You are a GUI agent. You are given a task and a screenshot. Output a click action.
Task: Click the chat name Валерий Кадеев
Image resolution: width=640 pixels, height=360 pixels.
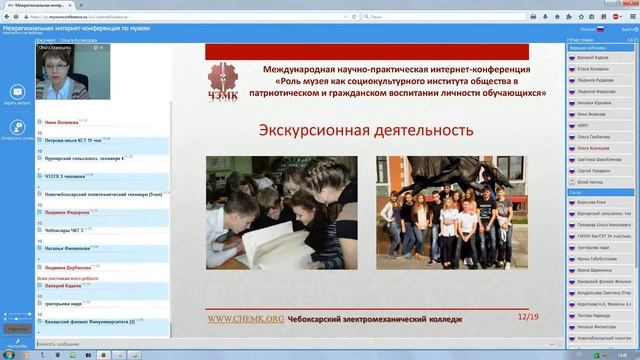pyautogui.click(x=63, y=286)
